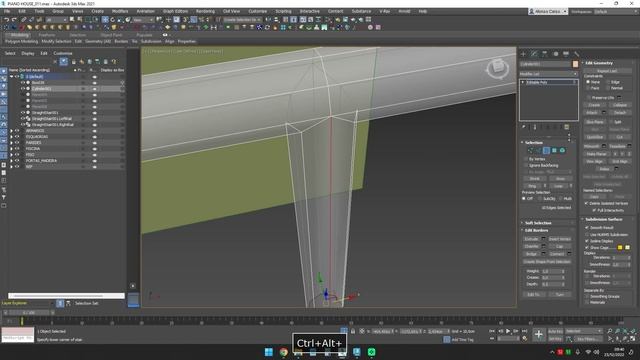Screen dimensions: 640x360
Task: Click Windows Start button on taskbar
Action: click(269, 352)
